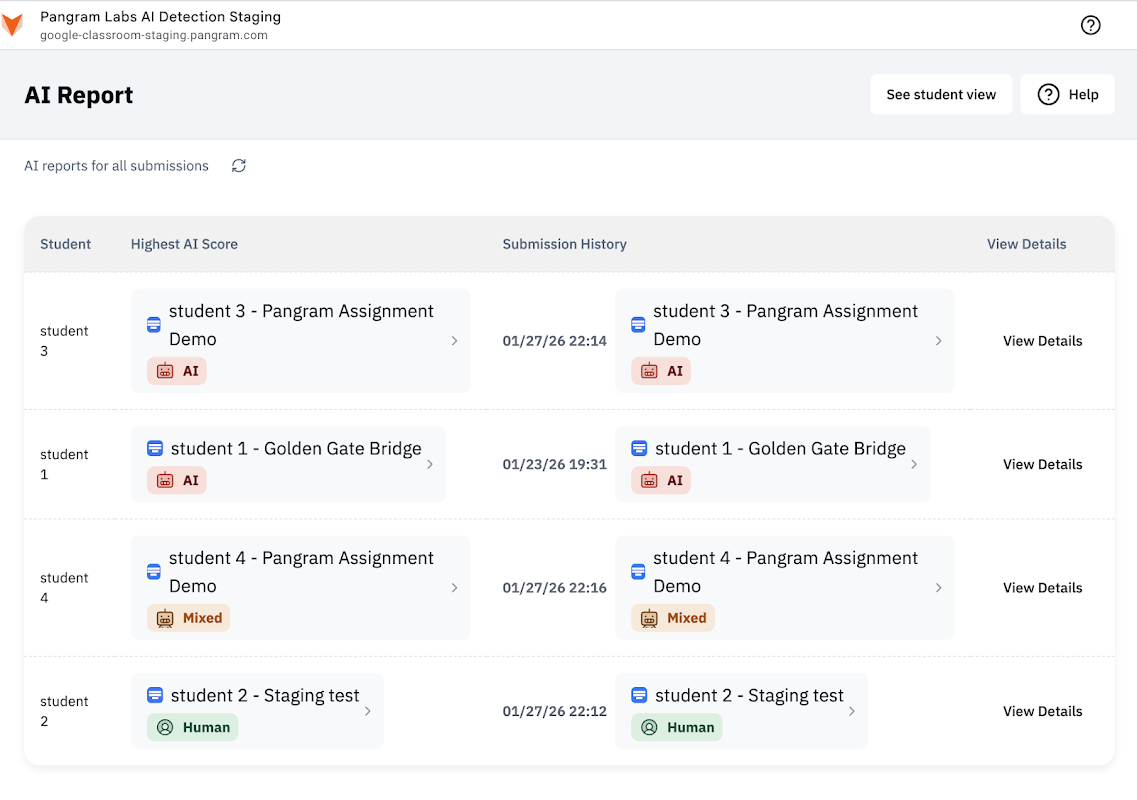Viewport: 1137px width, 800px height.
Task: Expand student 2 submission history chevron
Action: click(852, 711)
